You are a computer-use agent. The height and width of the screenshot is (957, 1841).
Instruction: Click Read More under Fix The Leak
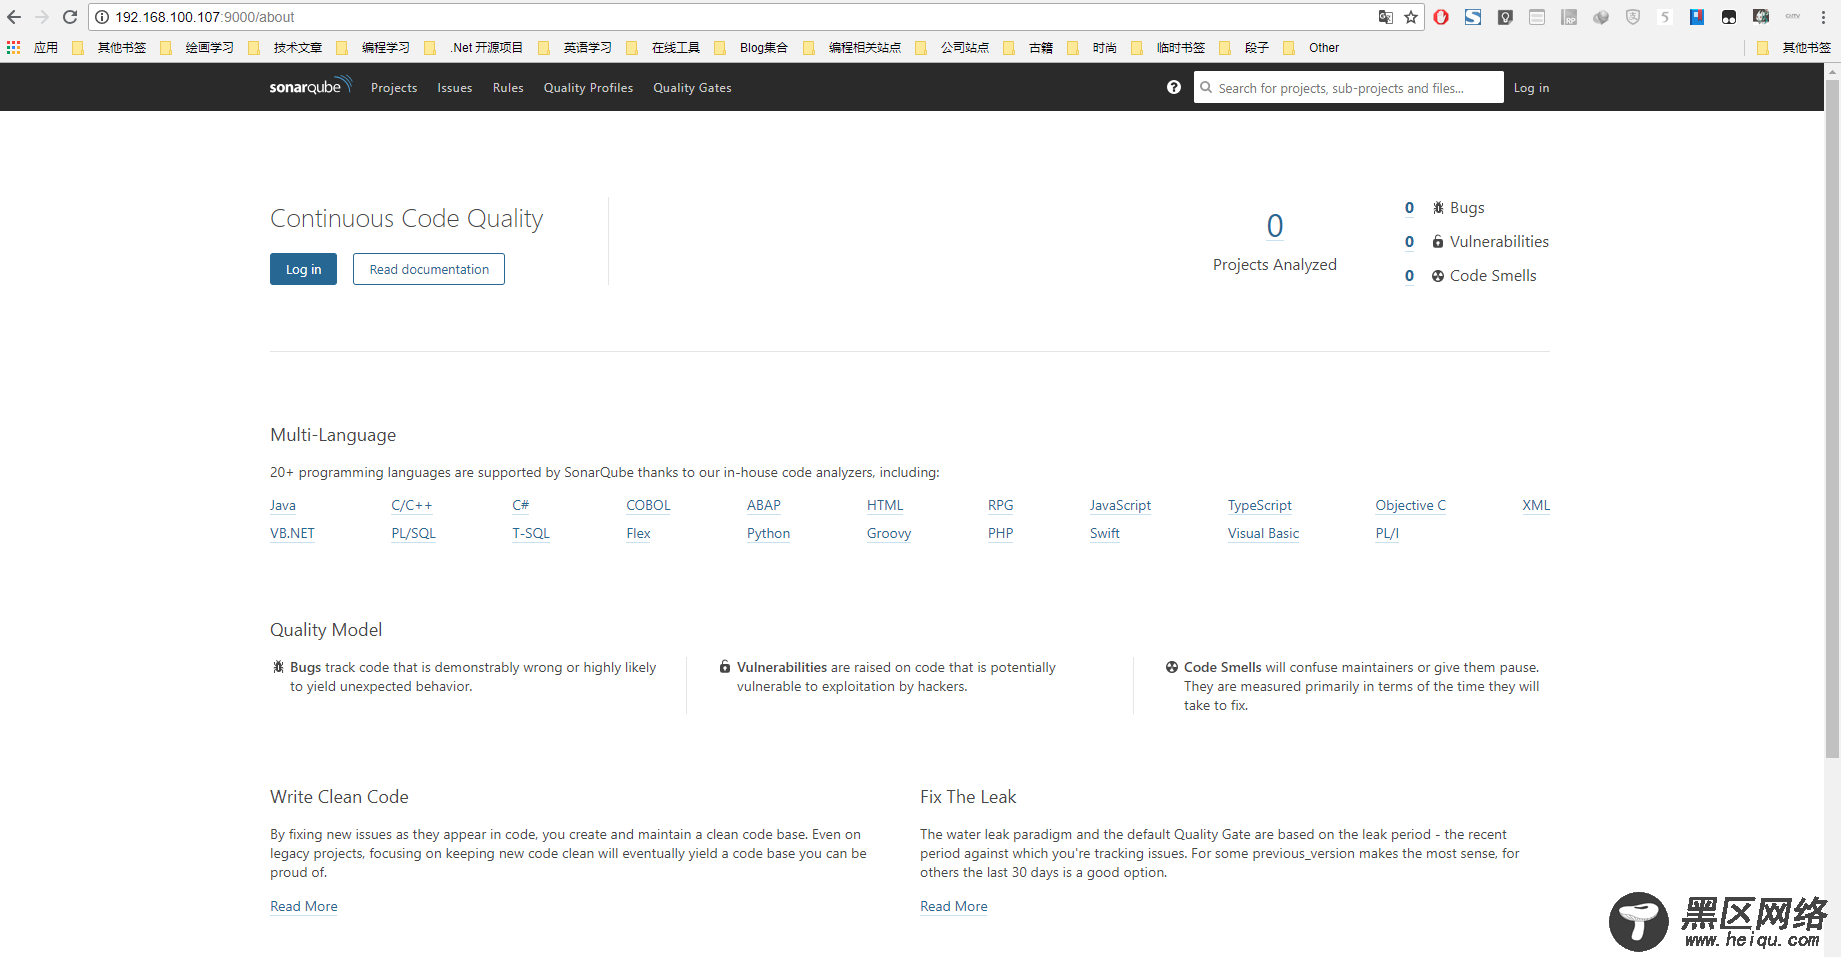pos(954,906)
